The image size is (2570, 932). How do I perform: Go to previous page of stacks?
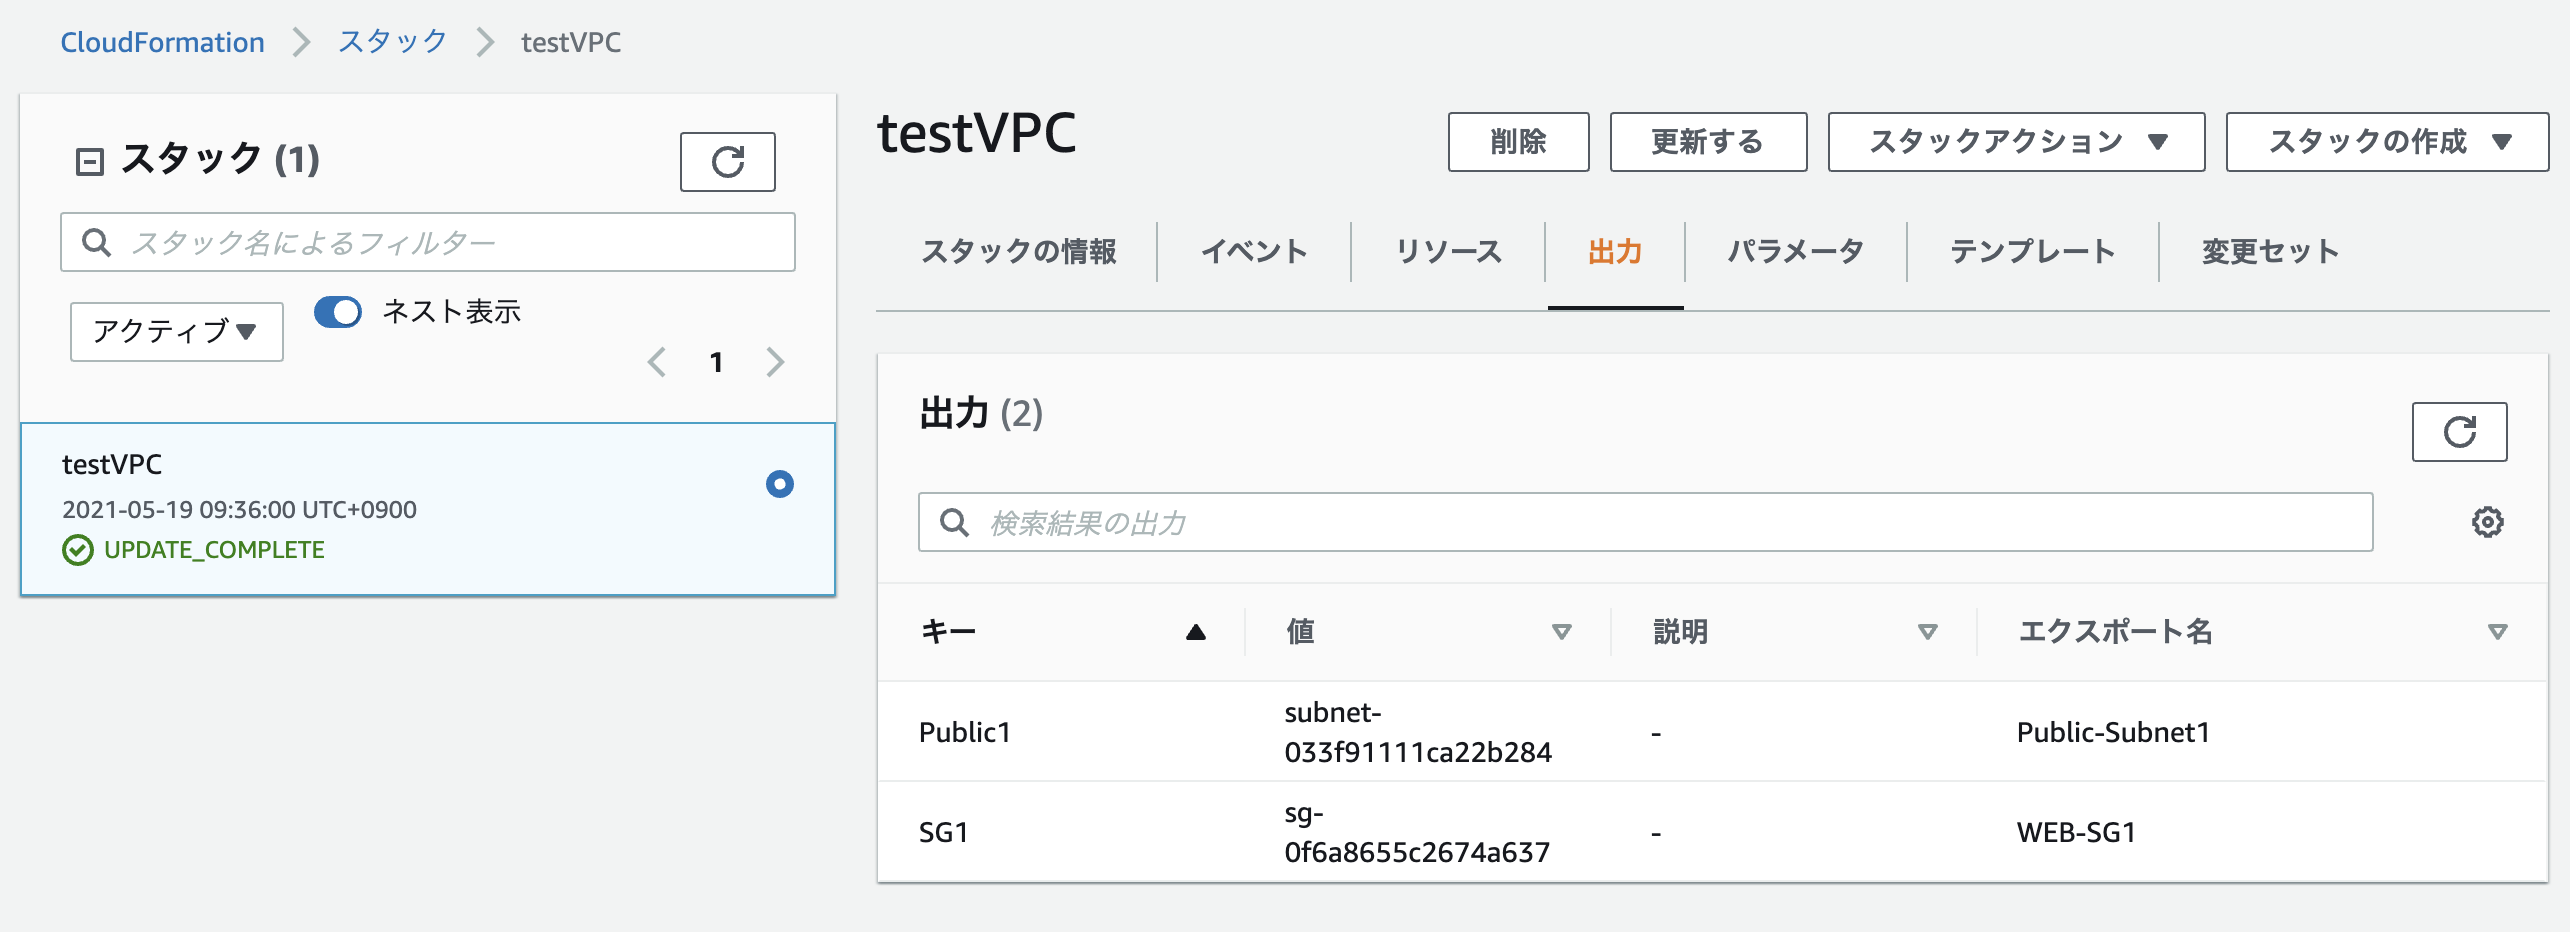(x=657, y=362)
